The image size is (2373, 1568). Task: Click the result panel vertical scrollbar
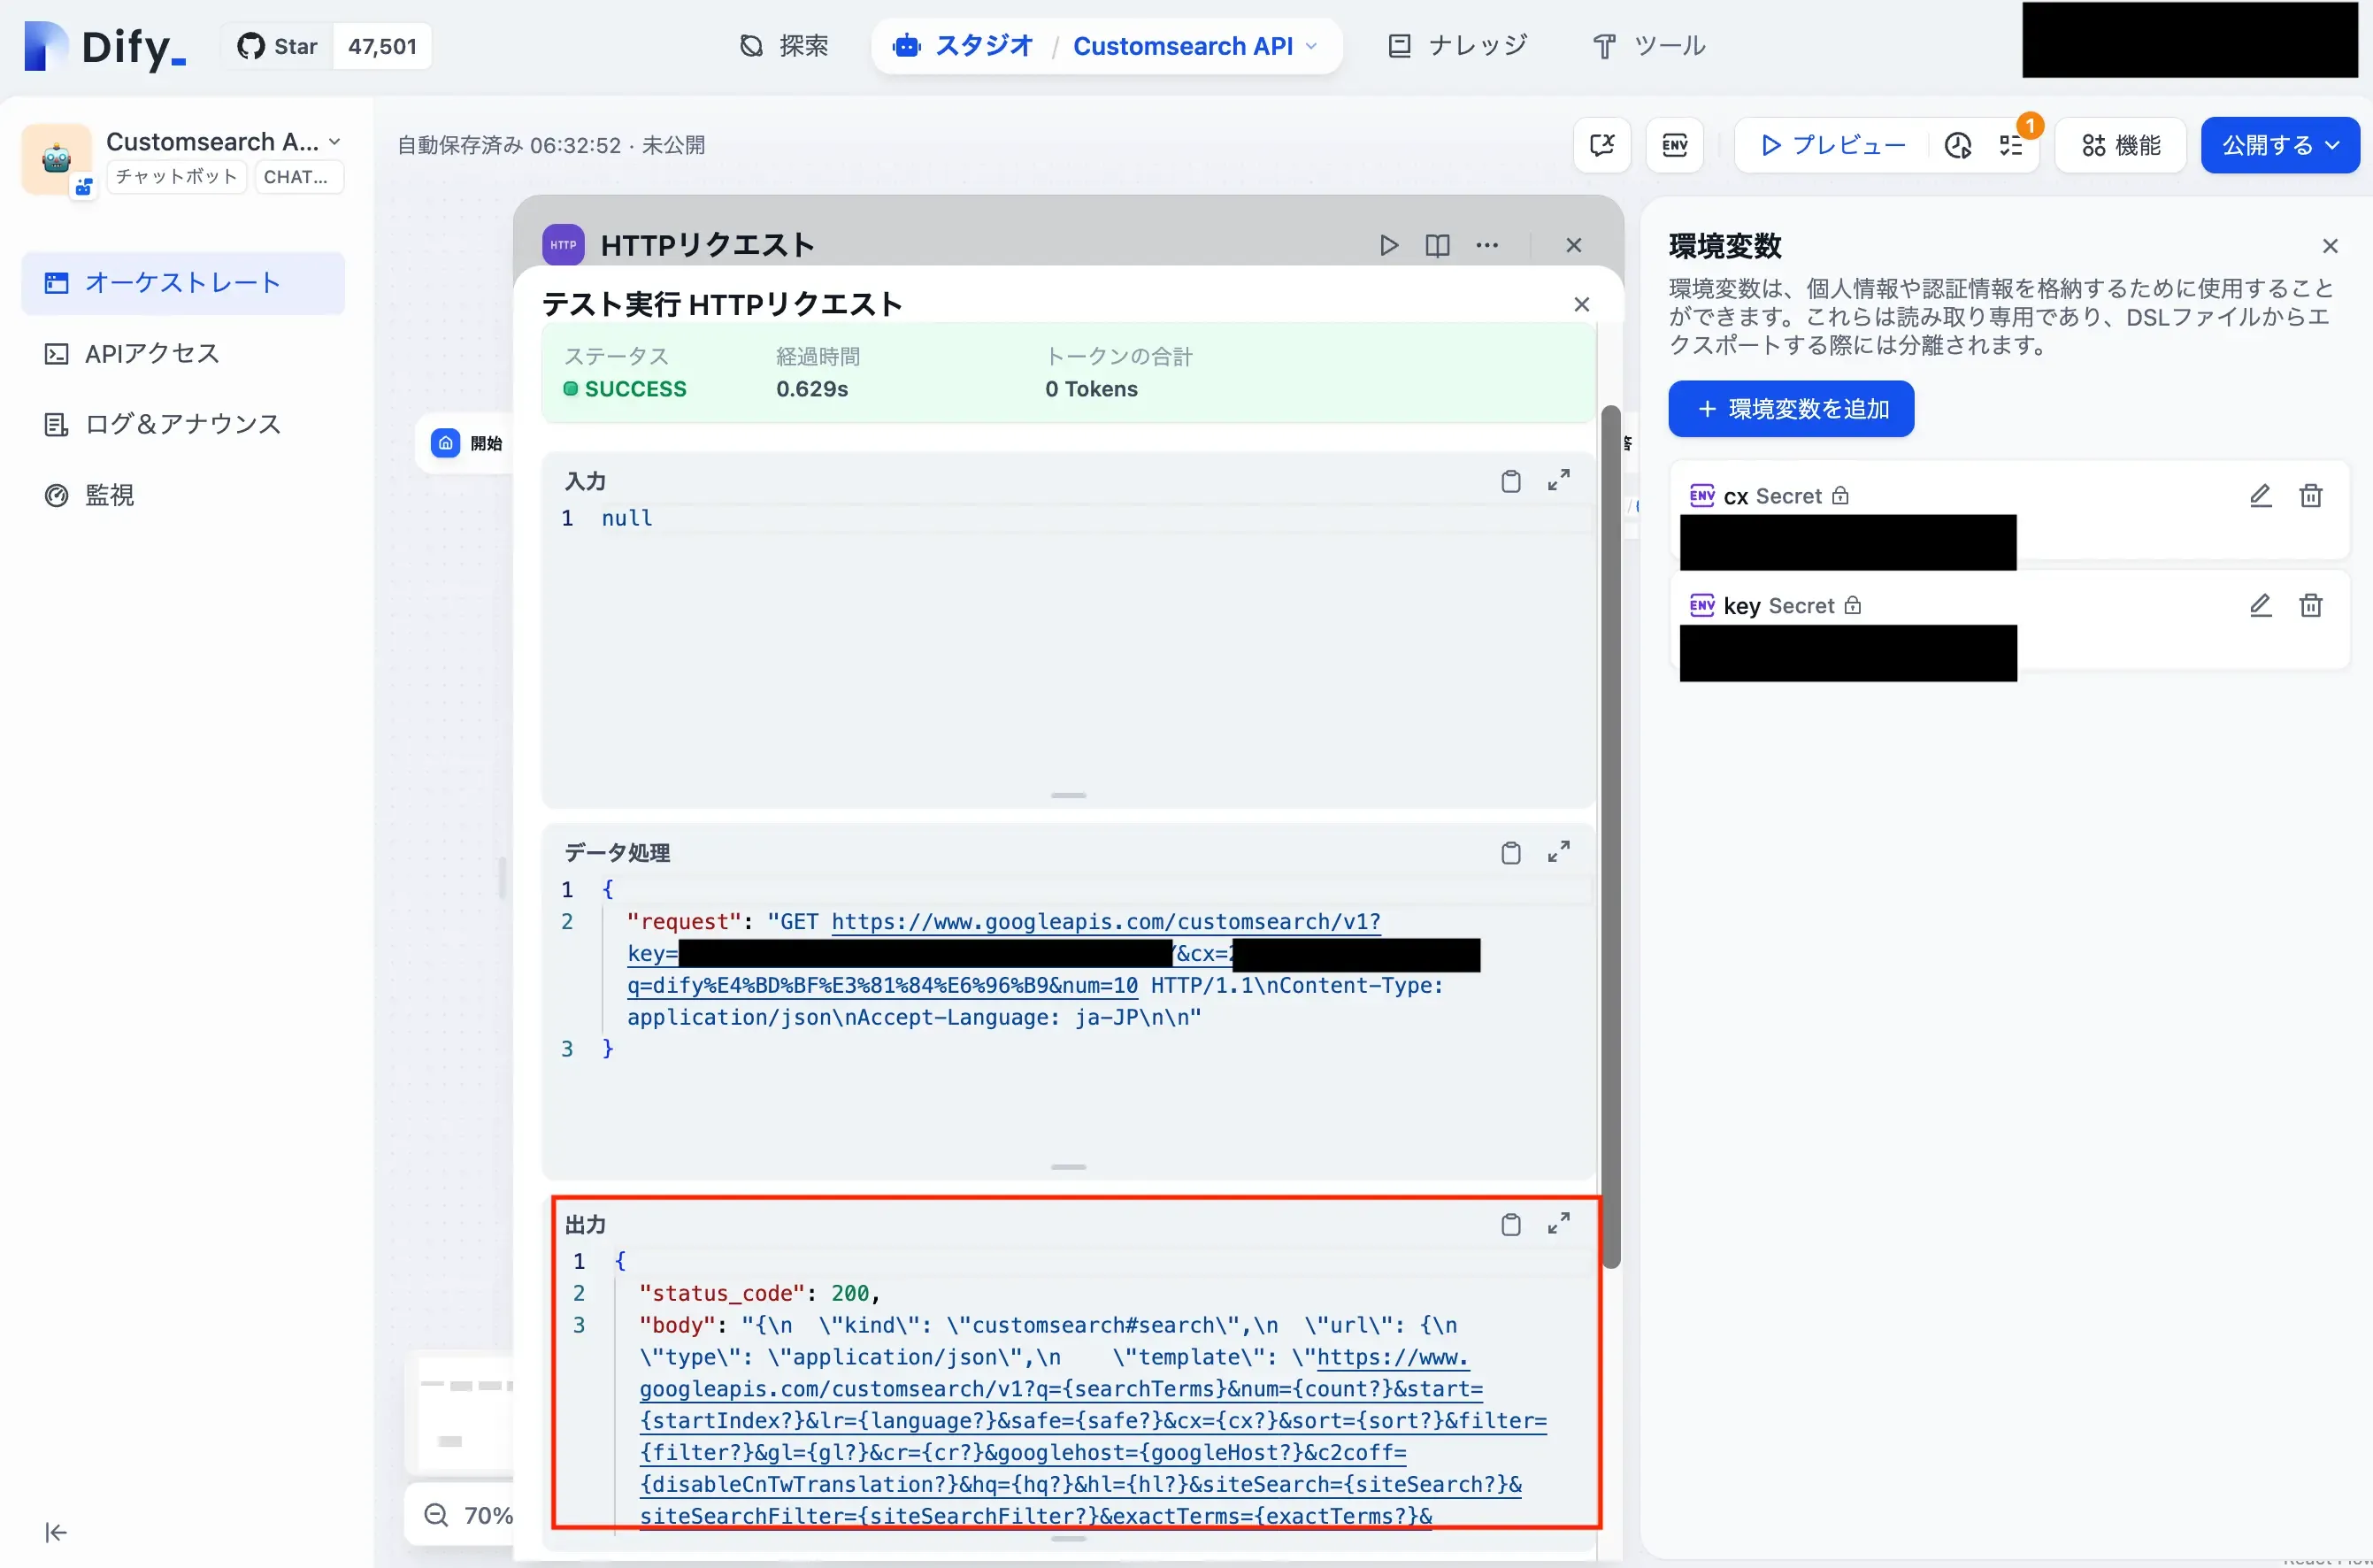[1610, 836]
